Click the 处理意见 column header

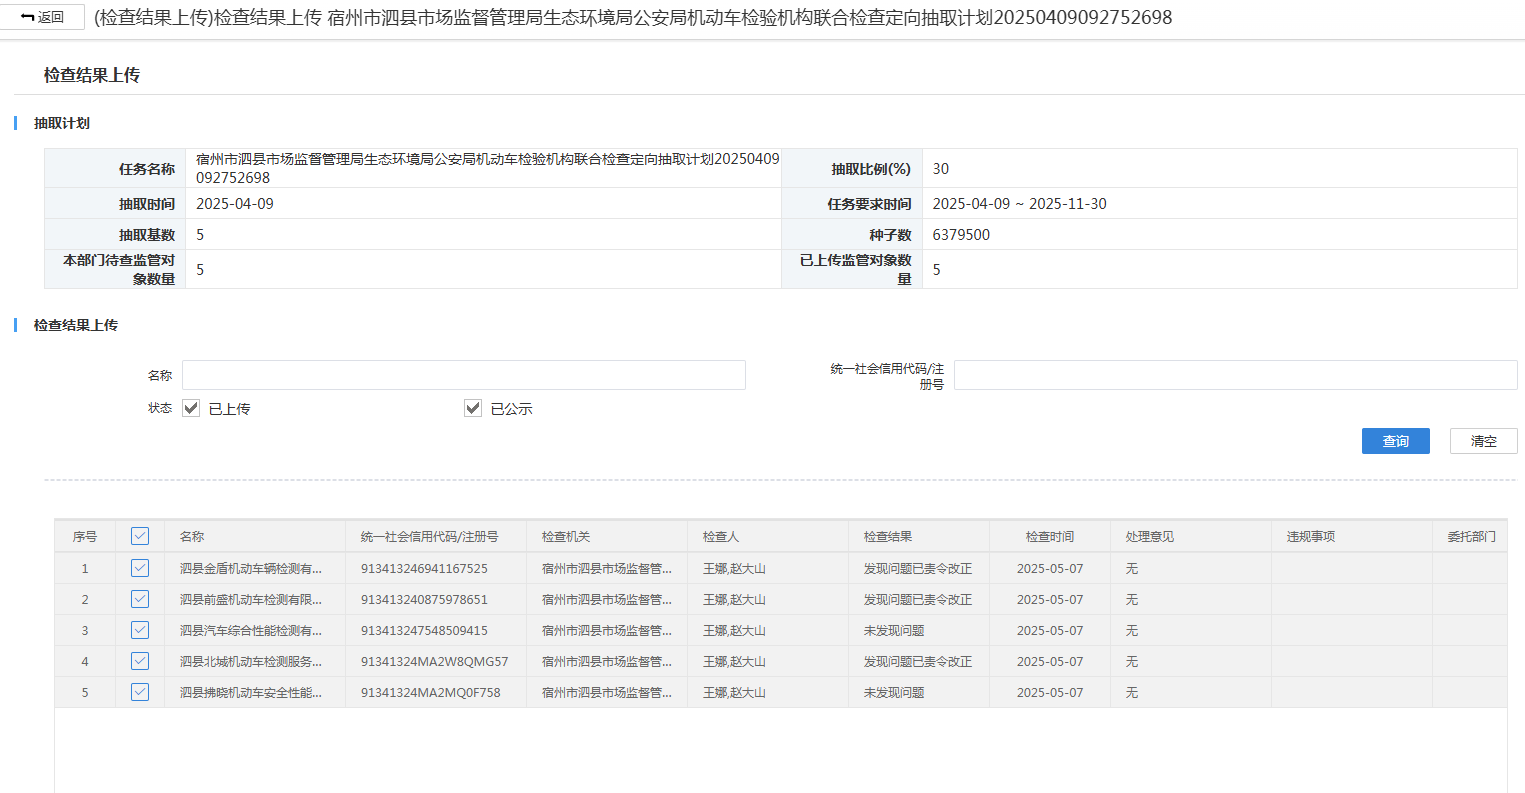[1191, 537]
